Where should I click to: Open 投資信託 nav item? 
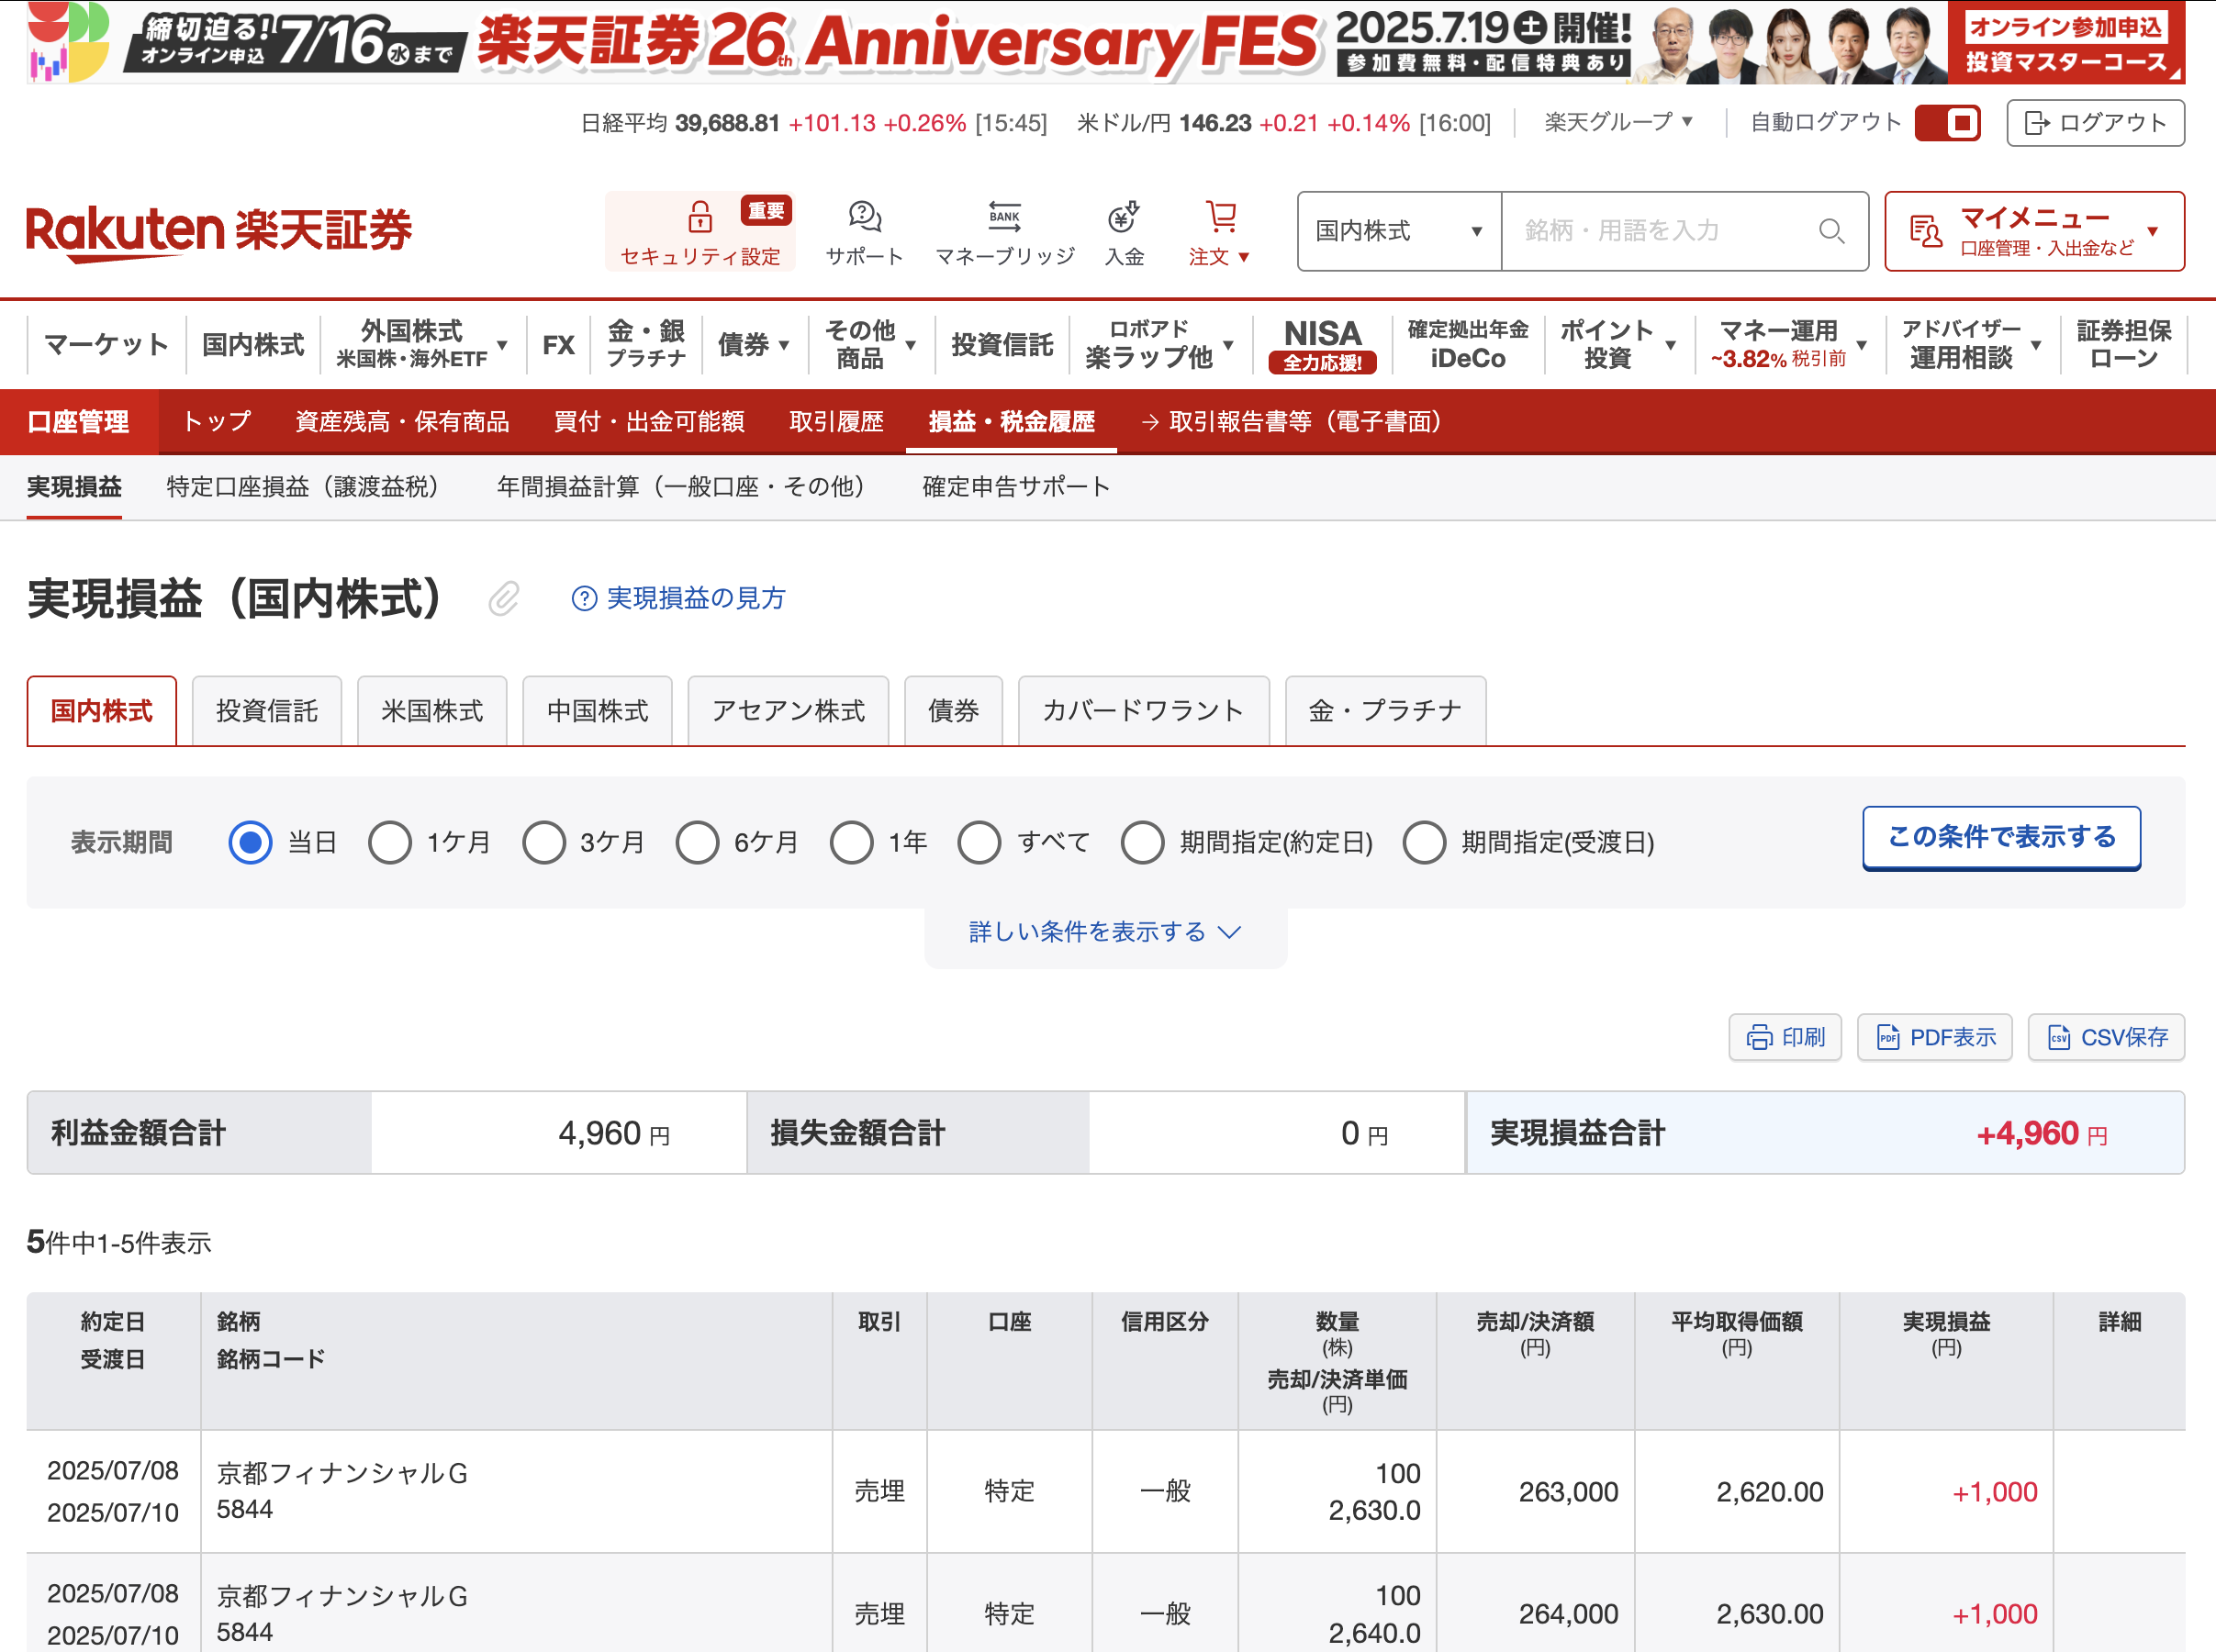pos(1002,344)
